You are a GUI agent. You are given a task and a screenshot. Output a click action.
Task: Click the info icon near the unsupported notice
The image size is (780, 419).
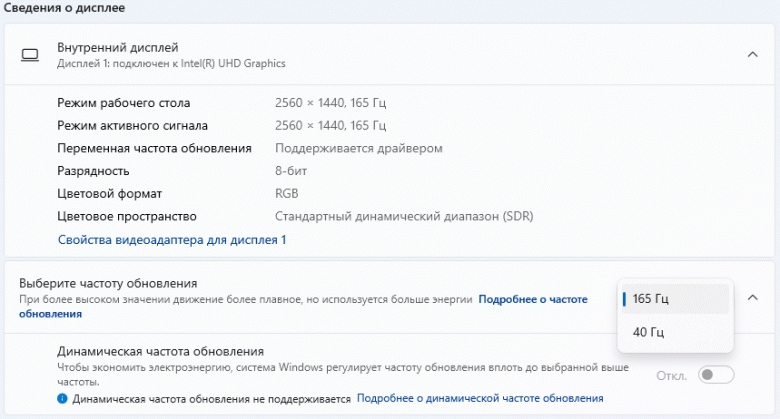point(62,399)
